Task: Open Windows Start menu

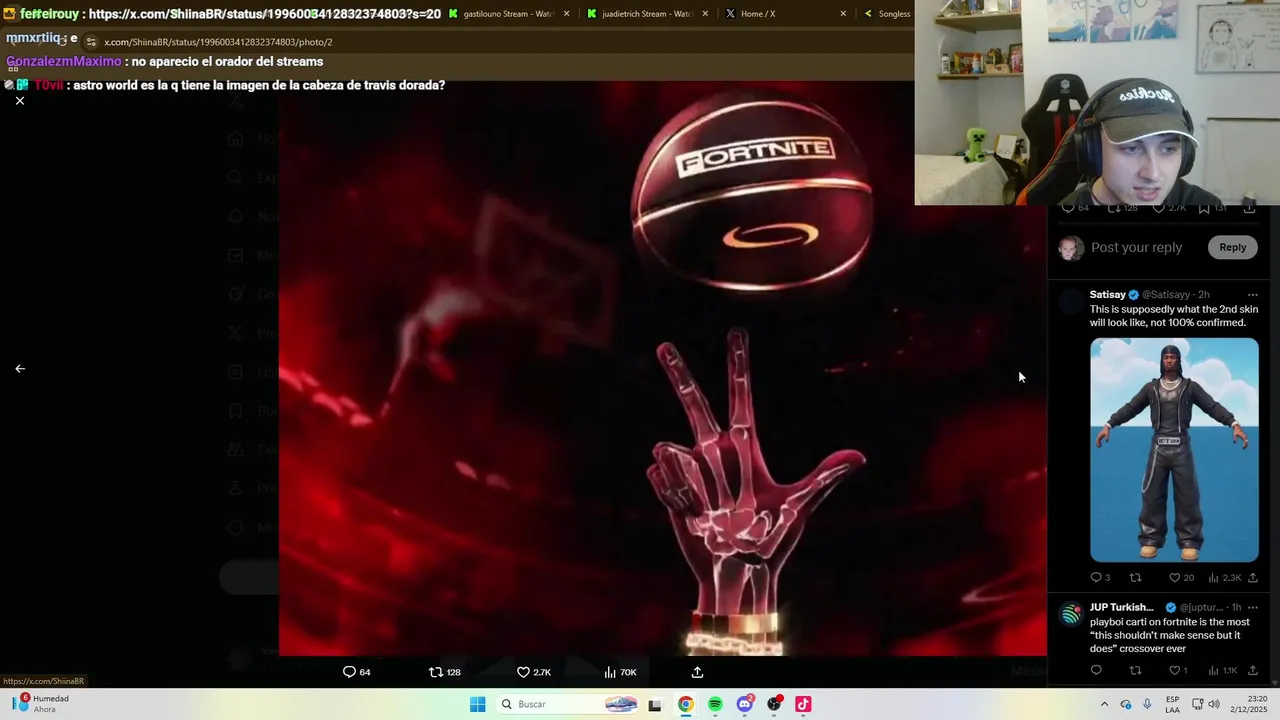Action: (478, 704)
